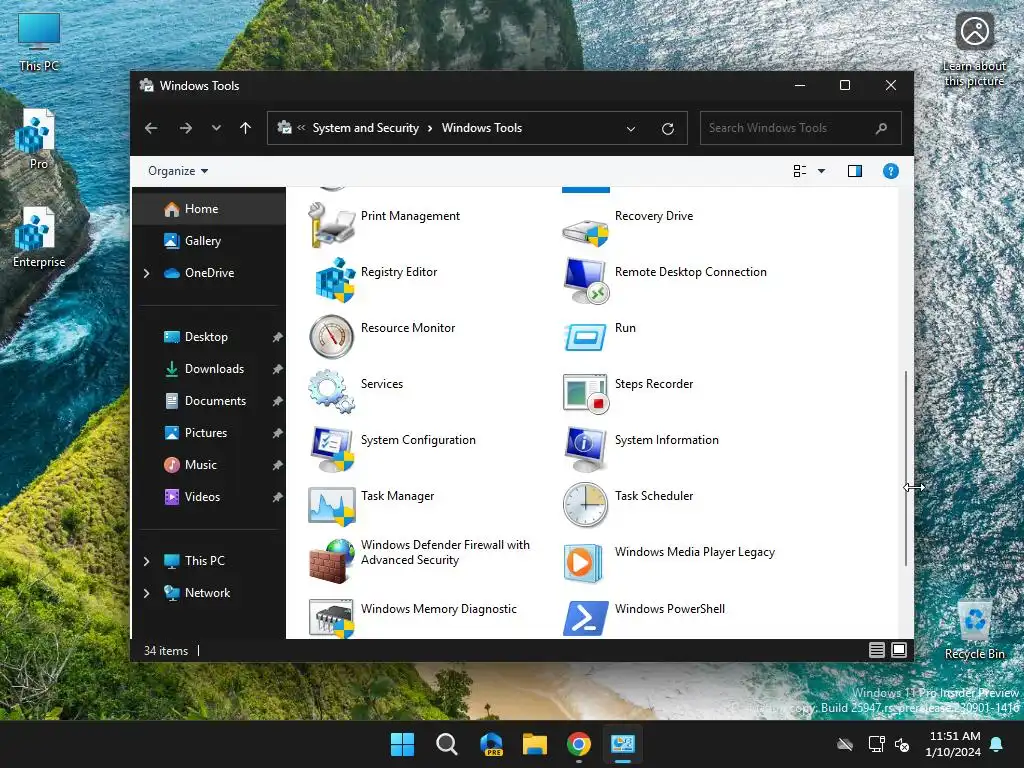Click the vertical scrollbar thumb
Screen dimensions: 1024x768
click(906, 468)
